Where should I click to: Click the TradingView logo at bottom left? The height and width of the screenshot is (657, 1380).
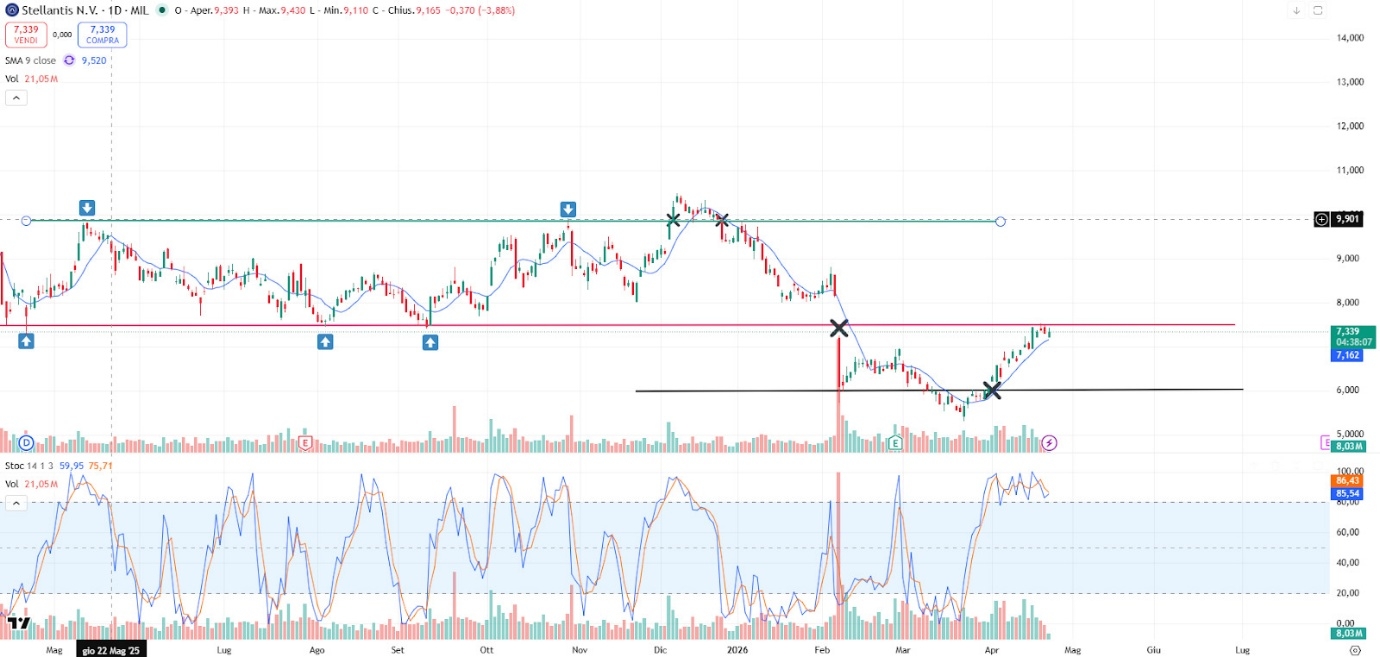coord(18,625)
